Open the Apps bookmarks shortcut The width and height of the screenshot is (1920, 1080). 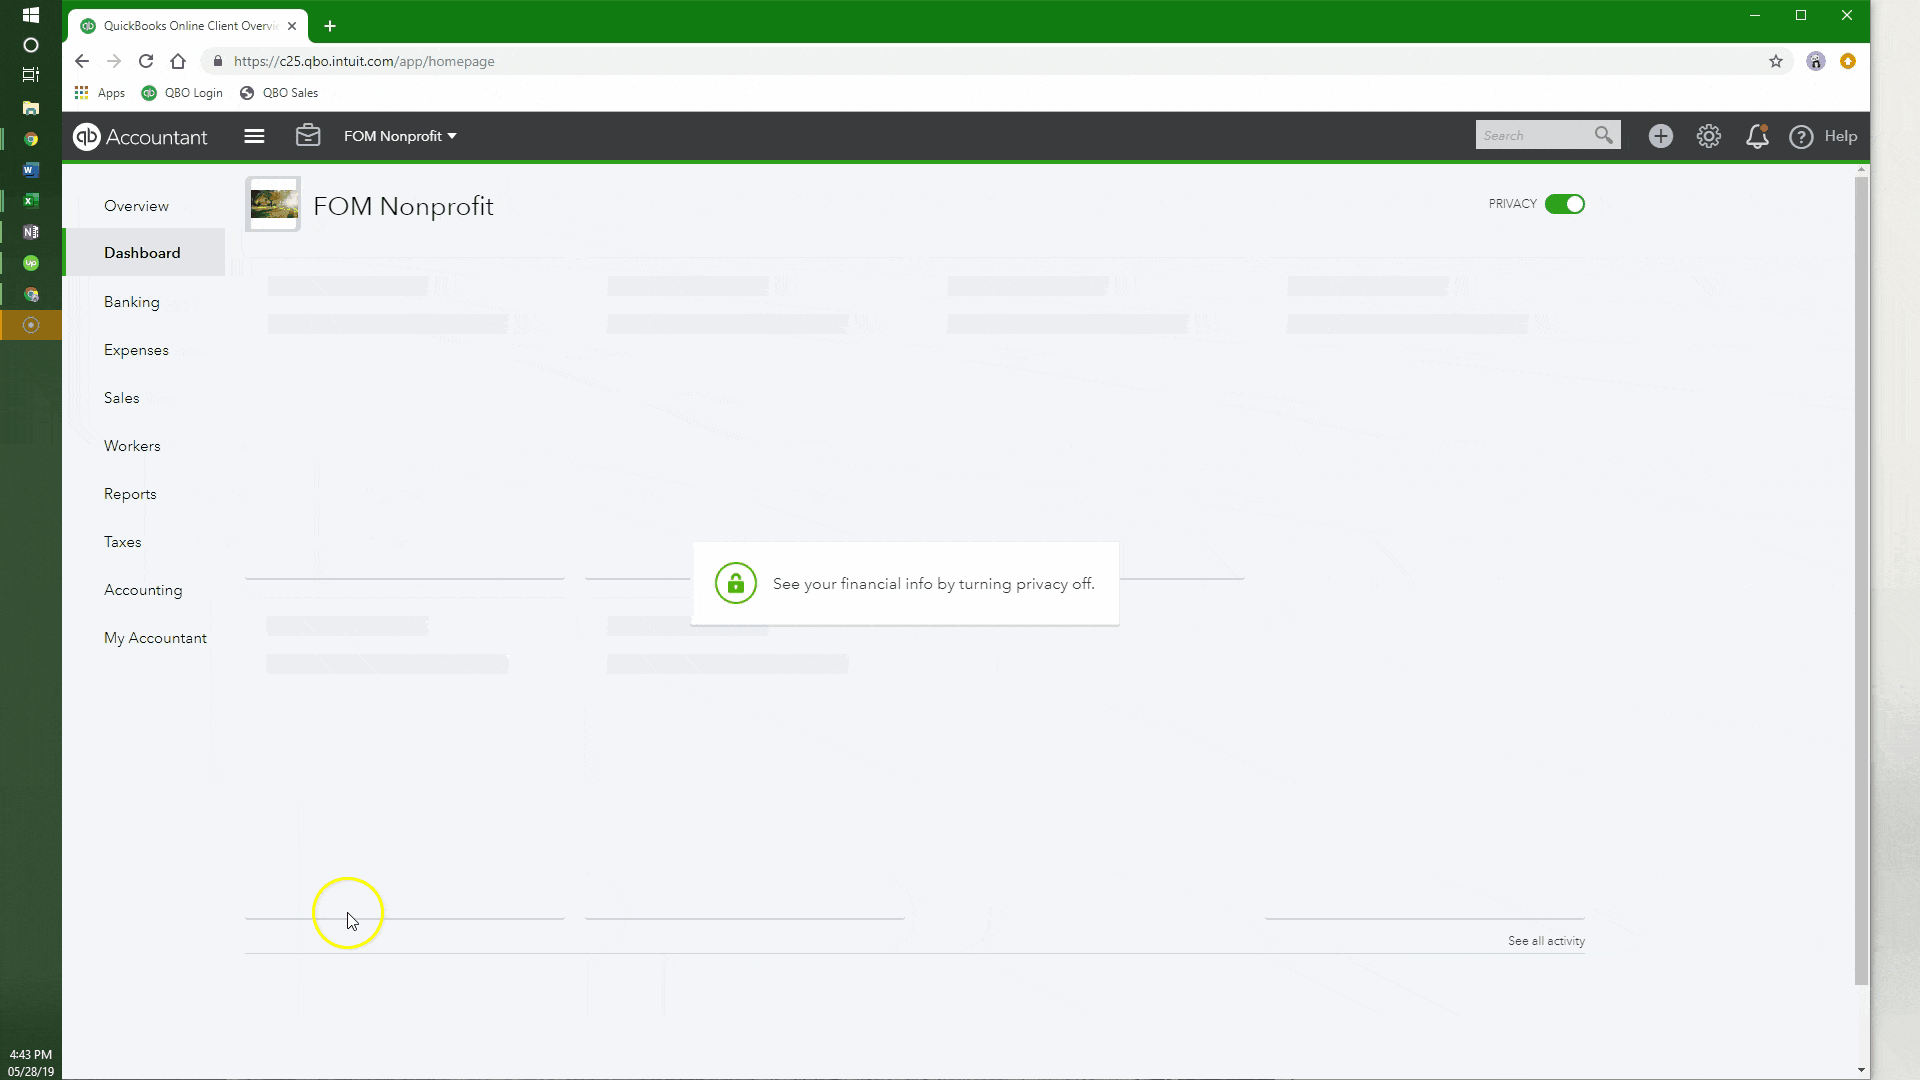click(x=100, y=93)
